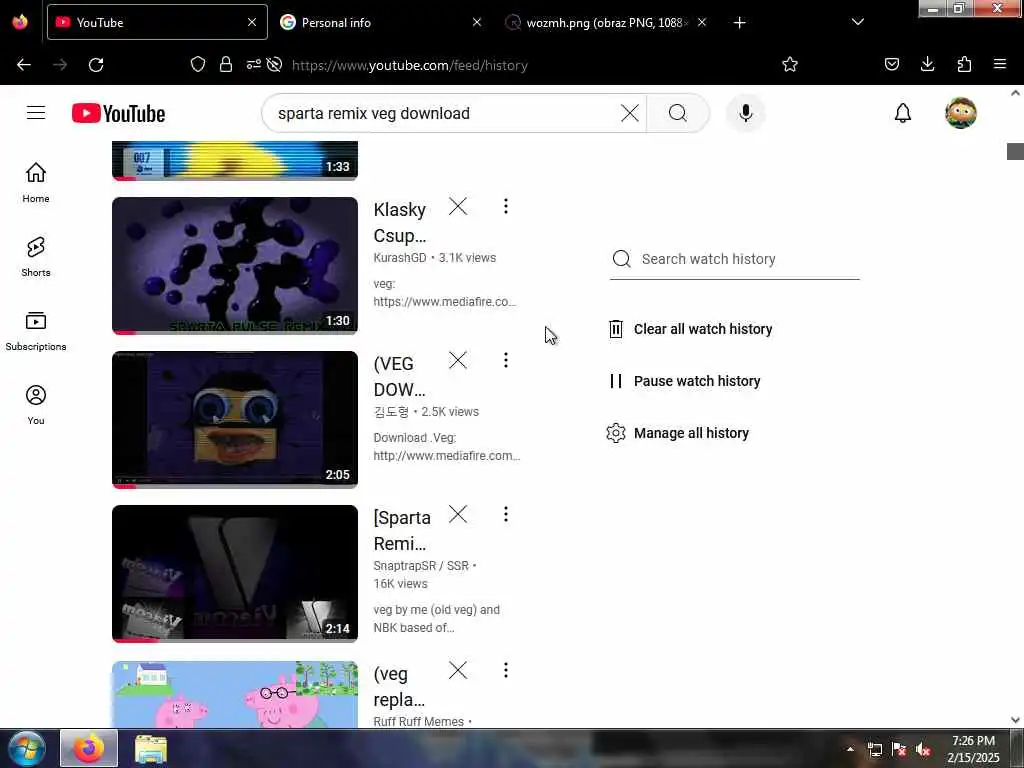Open the account avatar menu

[x=961, y=113]
